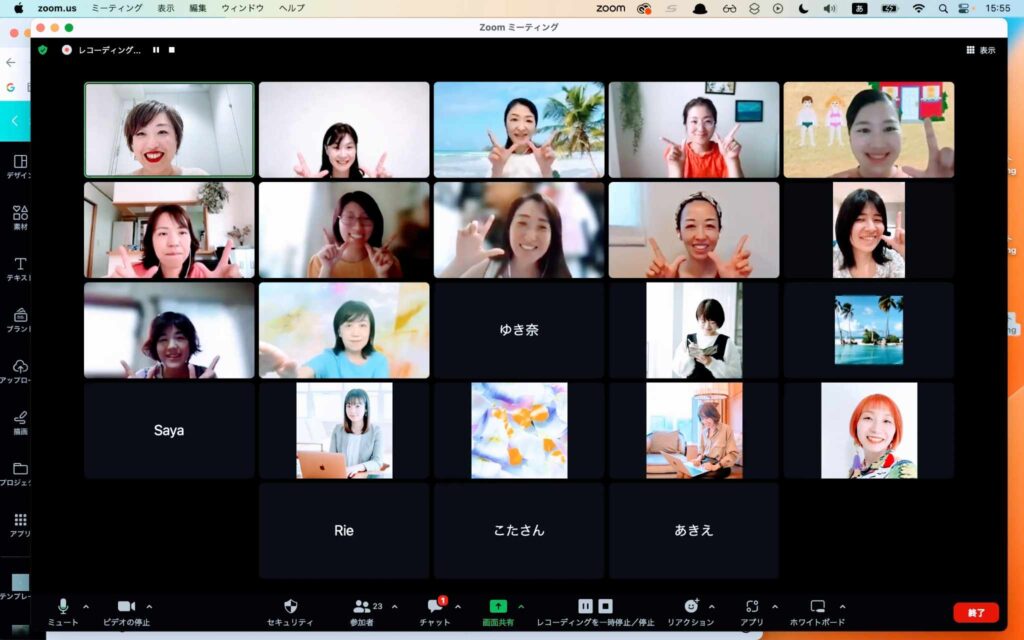
Task: Open the participants panel (参加者)
Action: [x=362, y=606]
